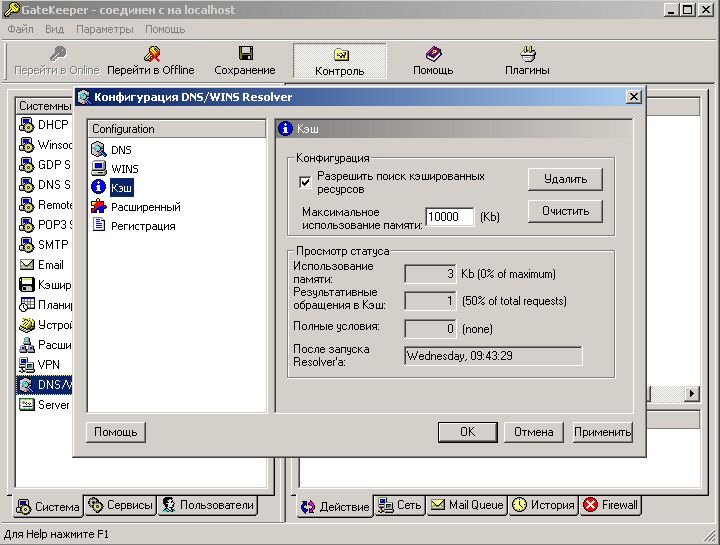Maximize the GateKeeper main window
Image resolution: width=720 pixels, height=545 pixels.
tap(688, 10)
